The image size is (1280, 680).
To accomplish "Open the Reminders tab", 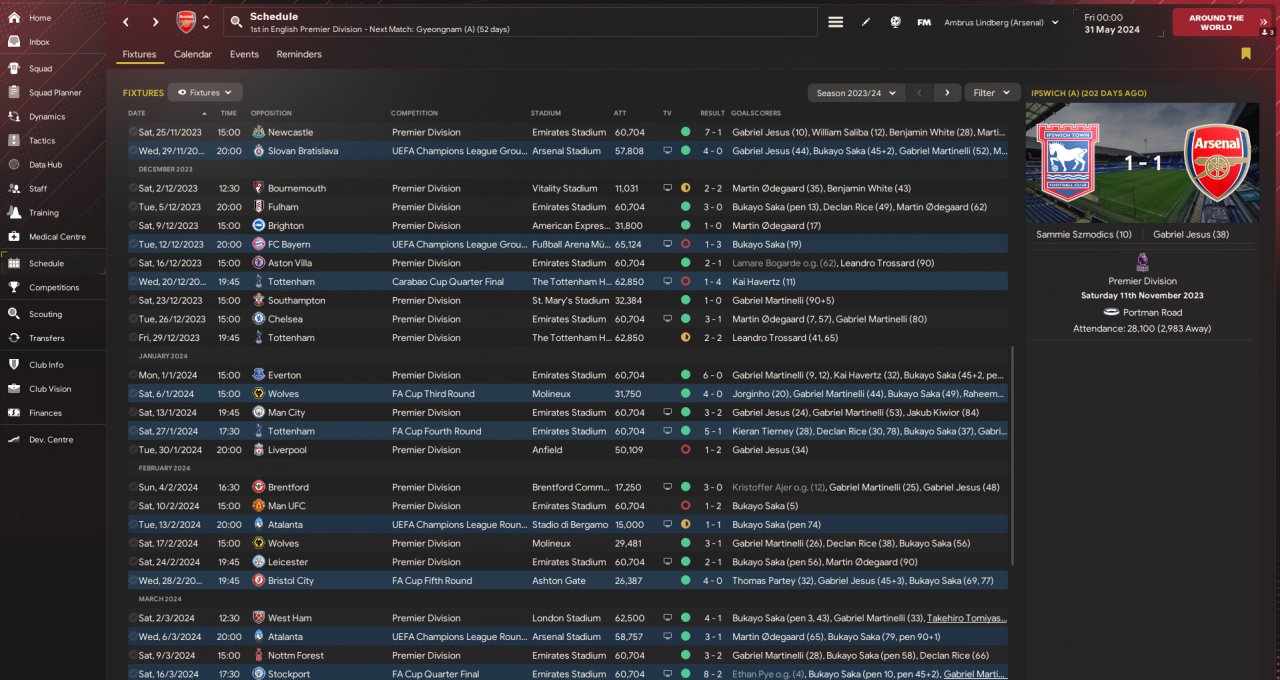I will [299, 54].
